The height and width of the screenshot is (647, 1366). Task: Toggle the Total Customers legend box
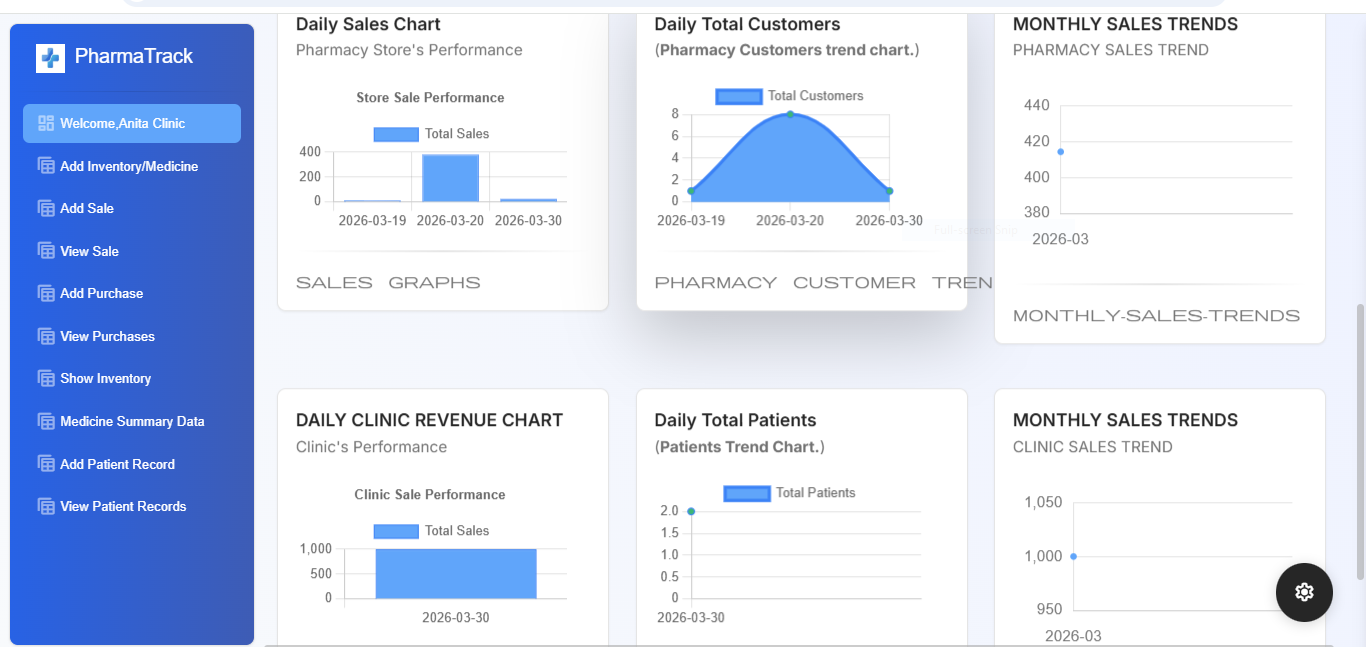click(739, 96)
